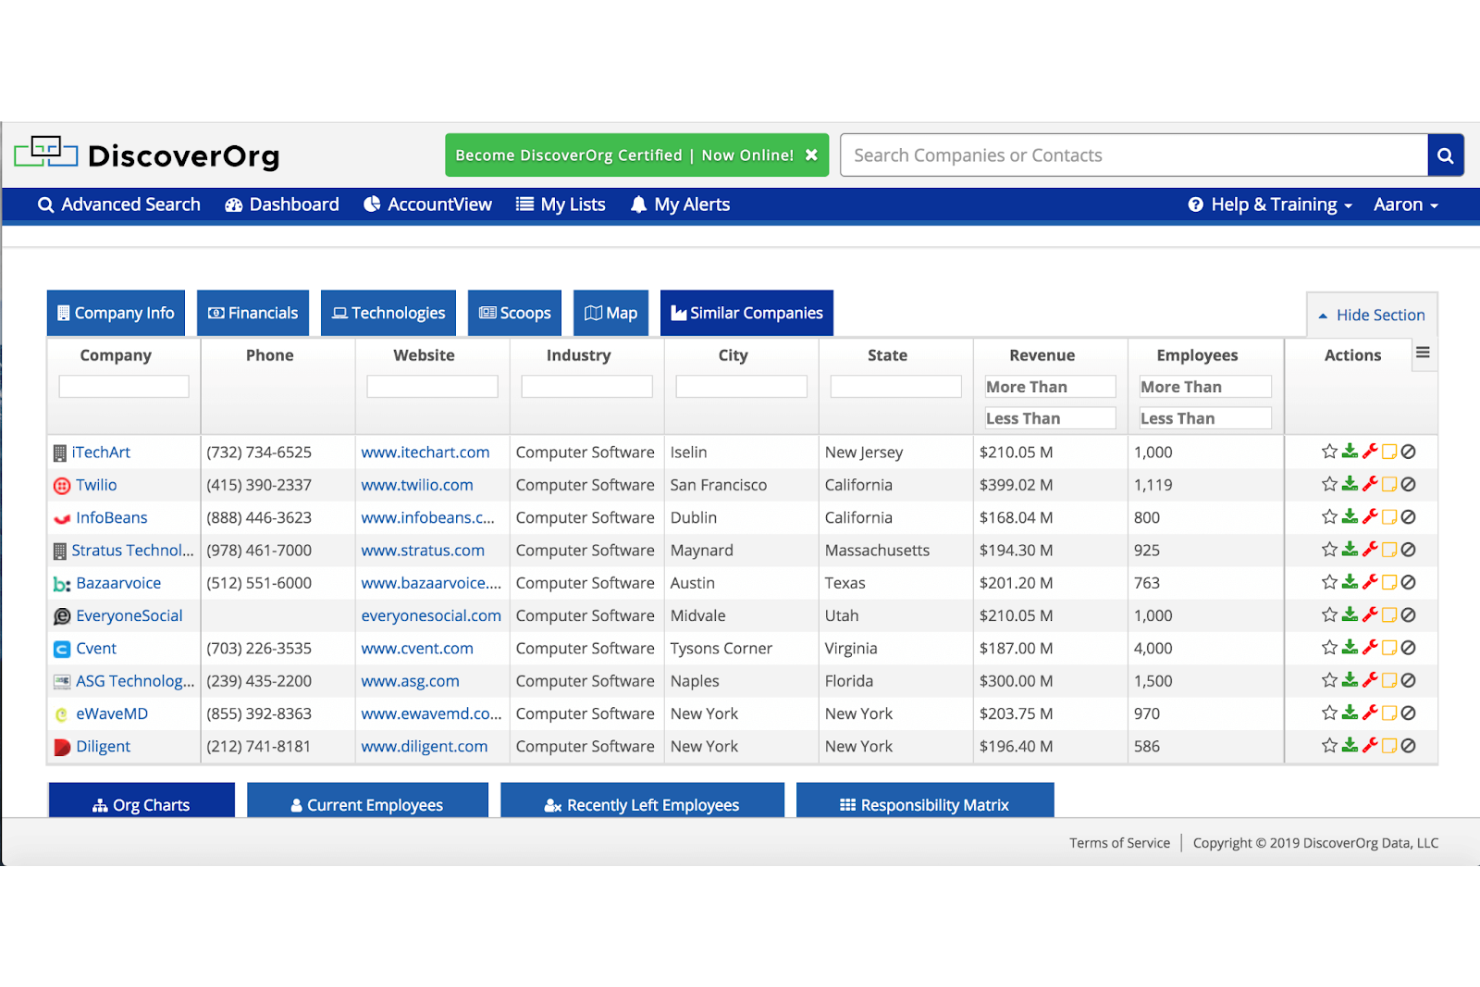
Task: Click the magnifier search button
Action: tap(1445, 155)
